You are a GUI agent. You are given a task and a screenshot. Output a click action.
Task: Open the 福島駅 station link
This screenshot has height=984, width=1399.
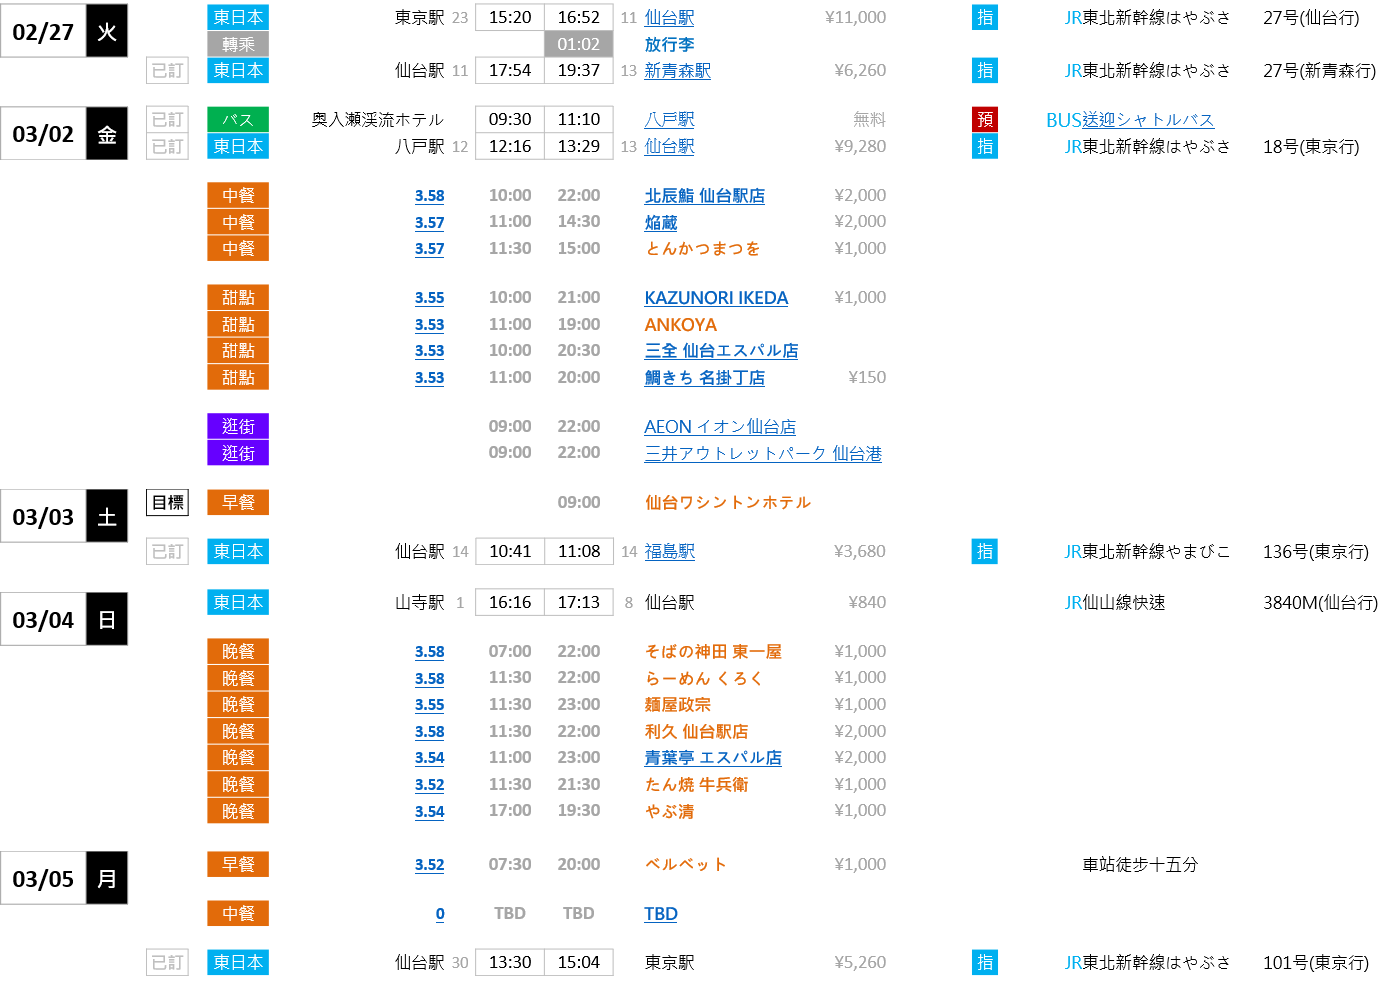click(669, 551)
